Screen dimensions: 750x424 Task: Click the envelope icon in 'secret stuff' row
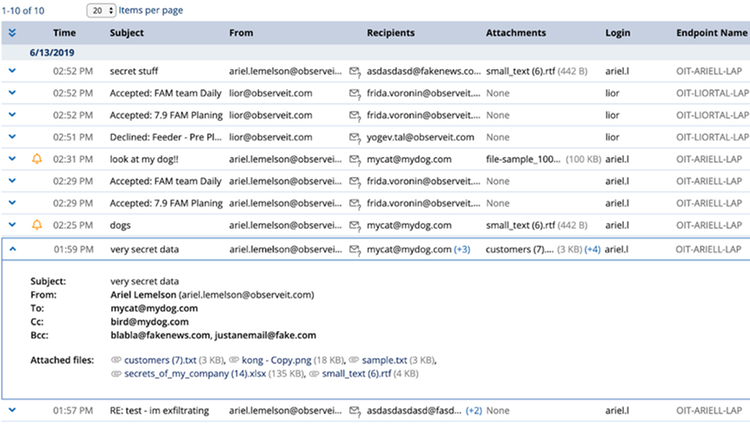[x=354, y=72]
